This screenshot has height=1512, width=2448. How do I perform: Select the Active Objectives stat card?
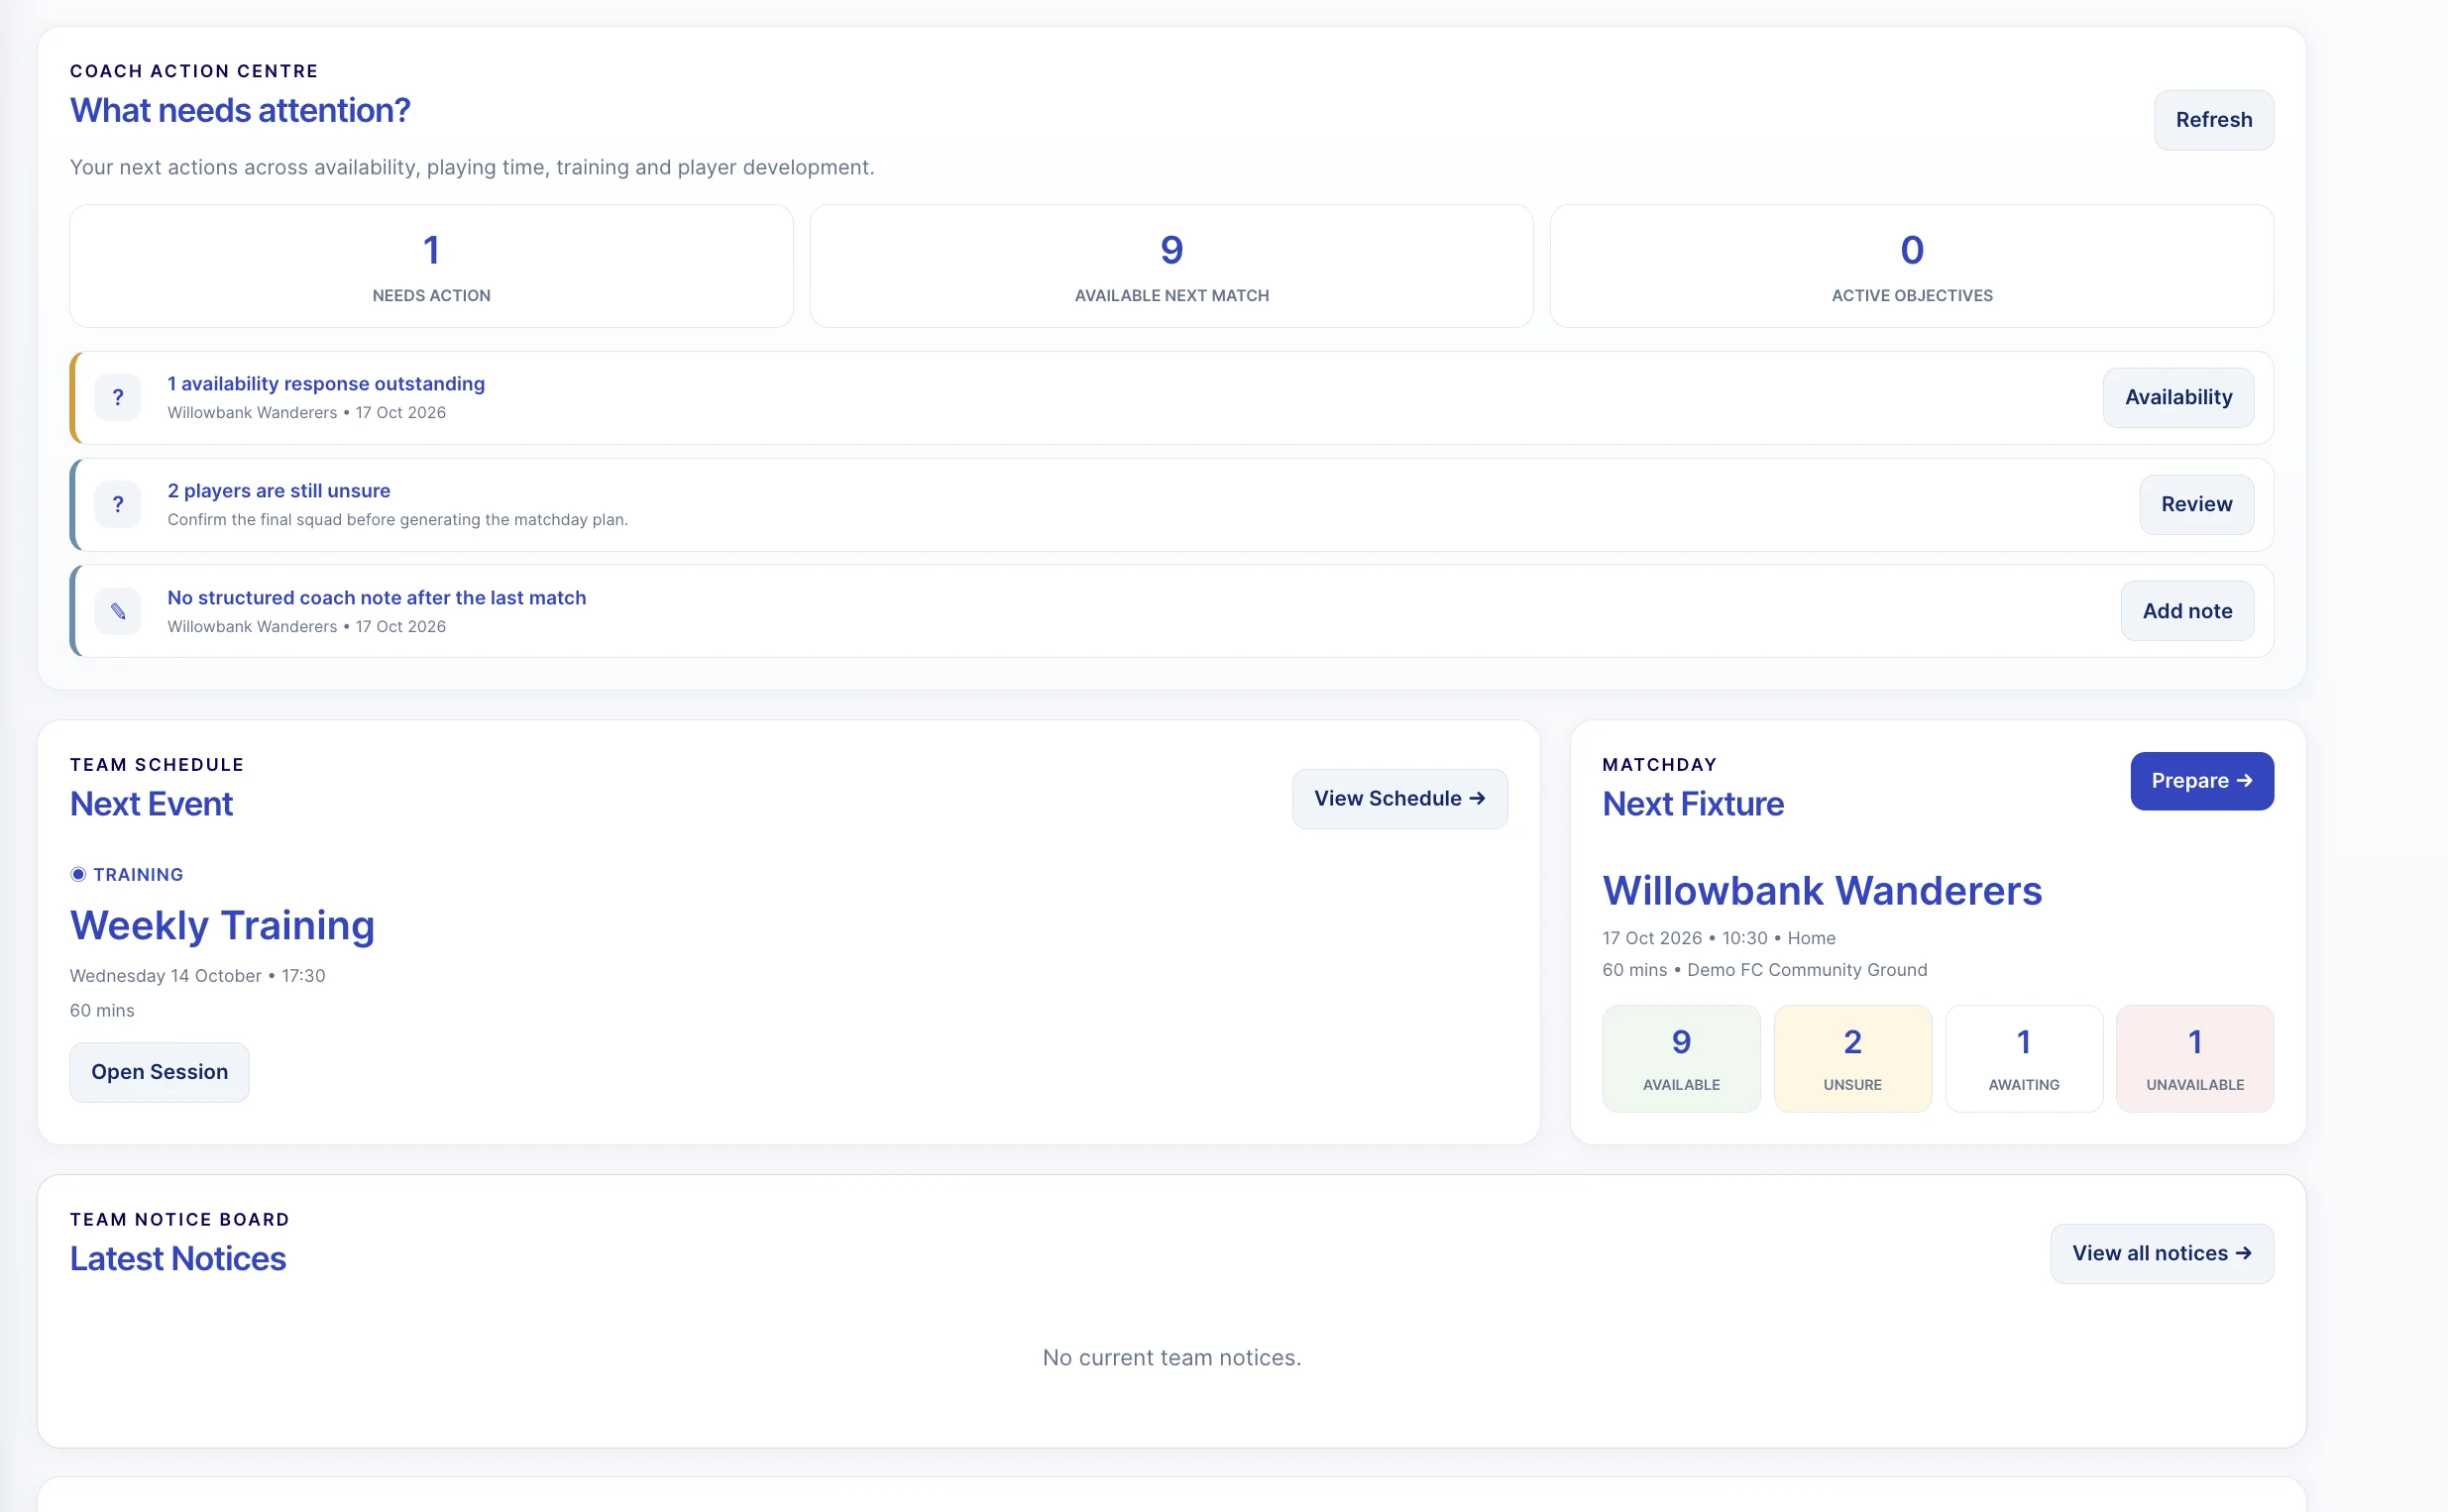pos(1911,267)
